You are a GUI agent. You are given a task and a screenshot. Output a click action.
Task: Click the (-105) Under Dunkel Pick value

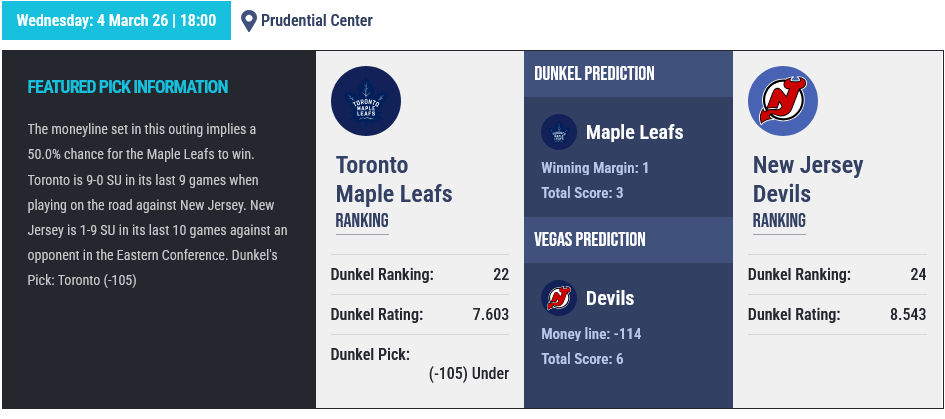(x=469, y=373)
